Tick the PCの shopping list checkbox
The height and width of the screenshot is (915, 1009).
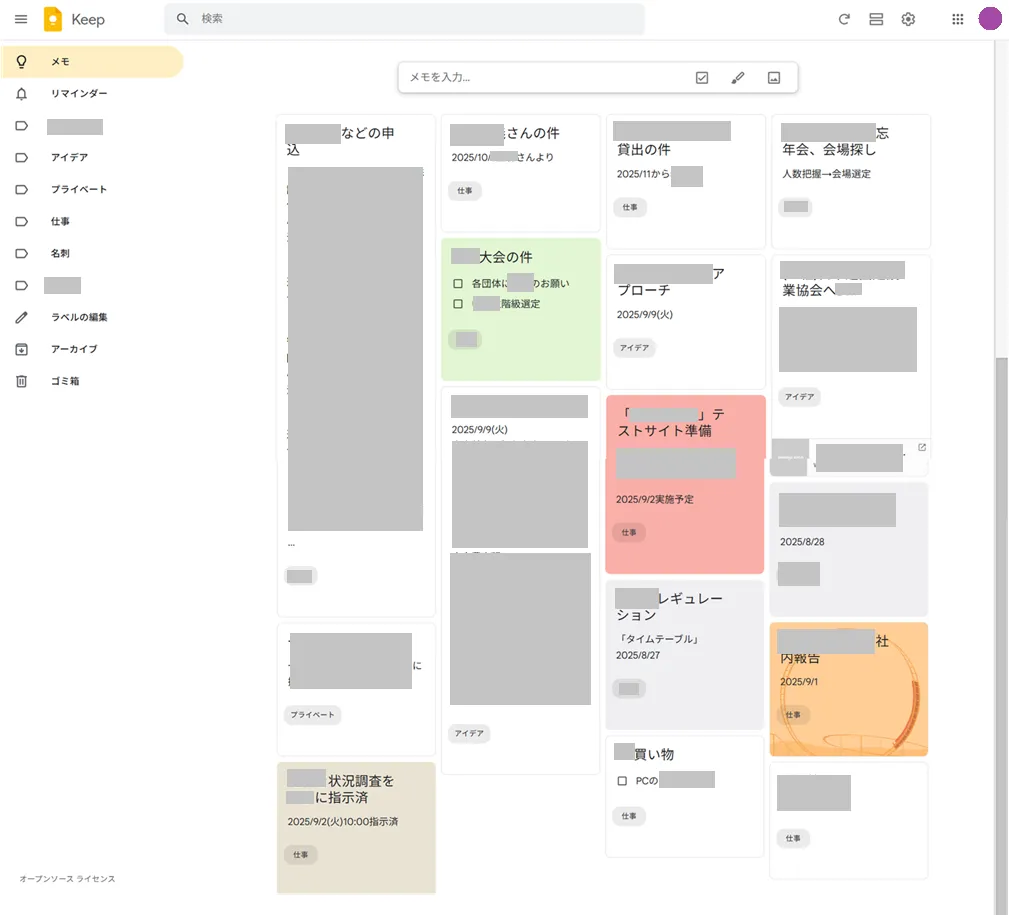[x=622, y=781]
